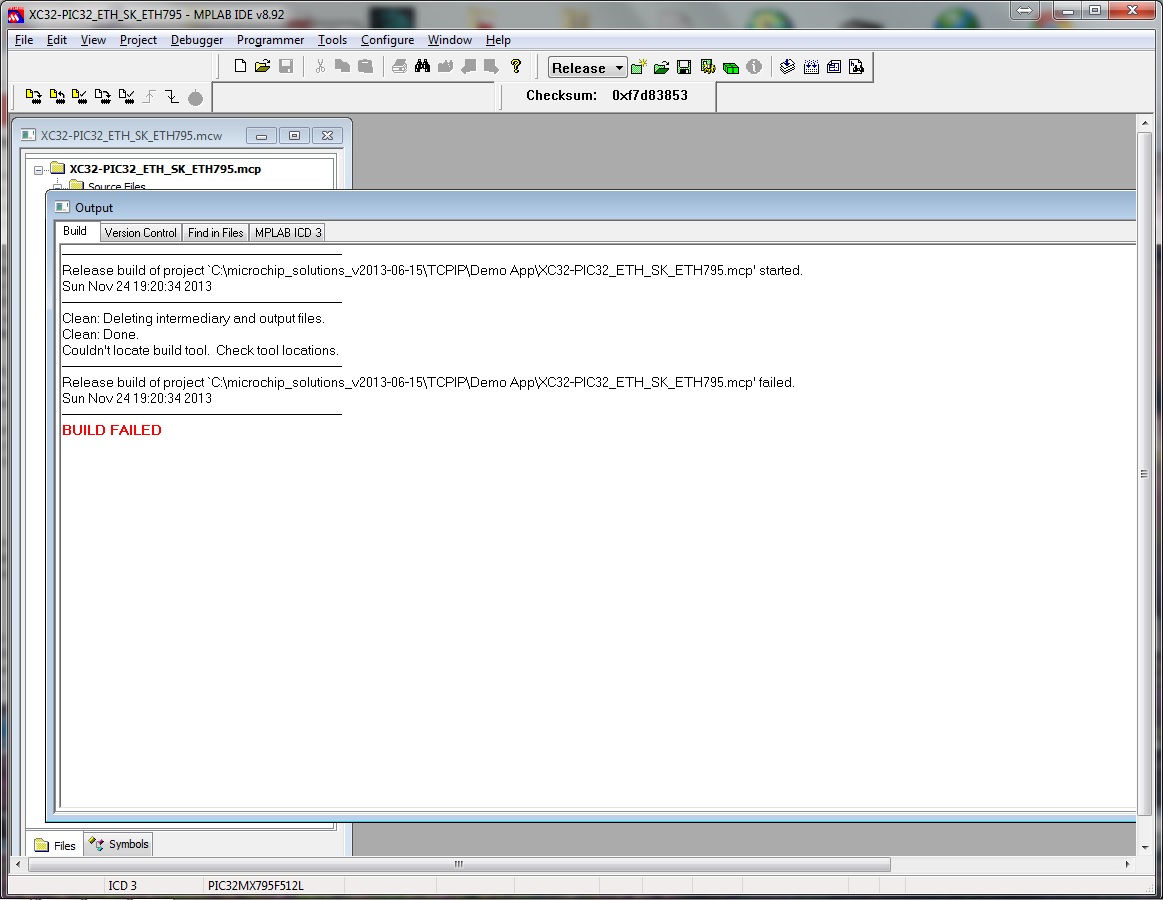Open the Edit menu
The height and width of the screenshot is (900, 1163).
(x=56, y=40)
